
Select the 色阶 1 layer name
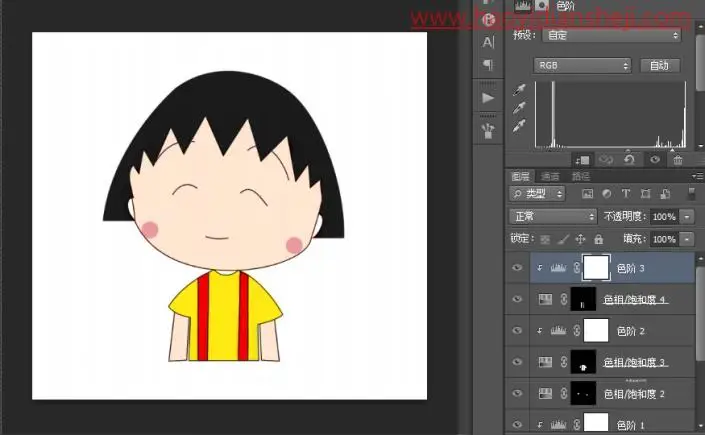pyautogui.click(x=631, y=425)
